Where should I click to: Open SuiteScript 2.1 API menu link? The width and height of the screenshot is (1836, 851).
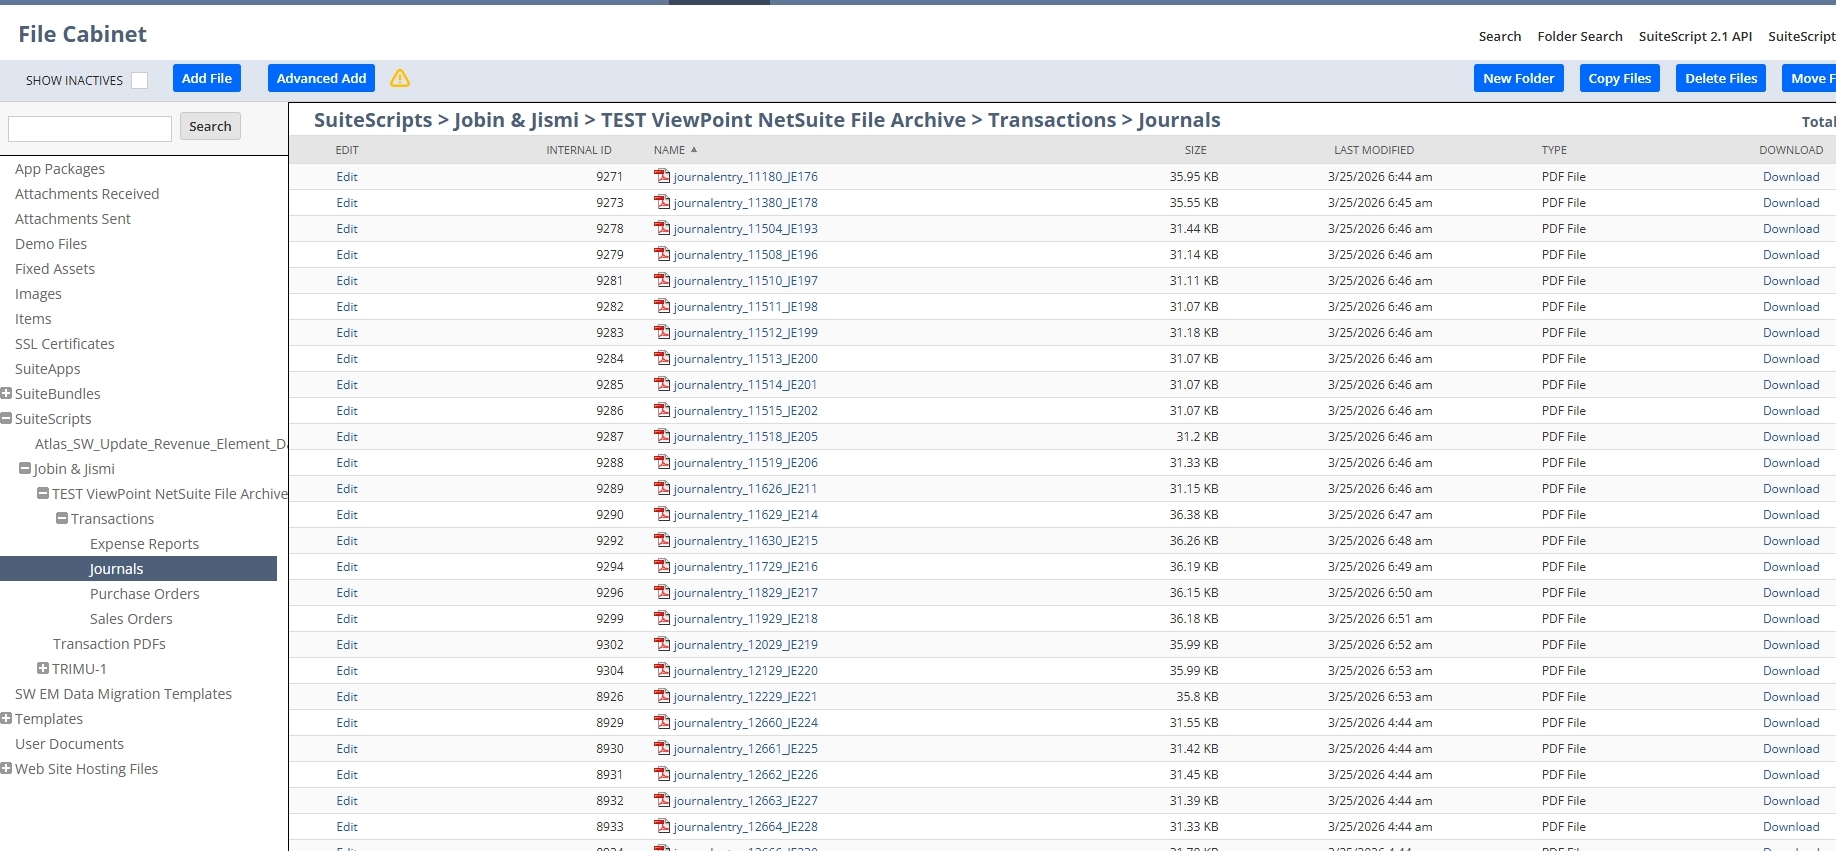coord(1695,36)
